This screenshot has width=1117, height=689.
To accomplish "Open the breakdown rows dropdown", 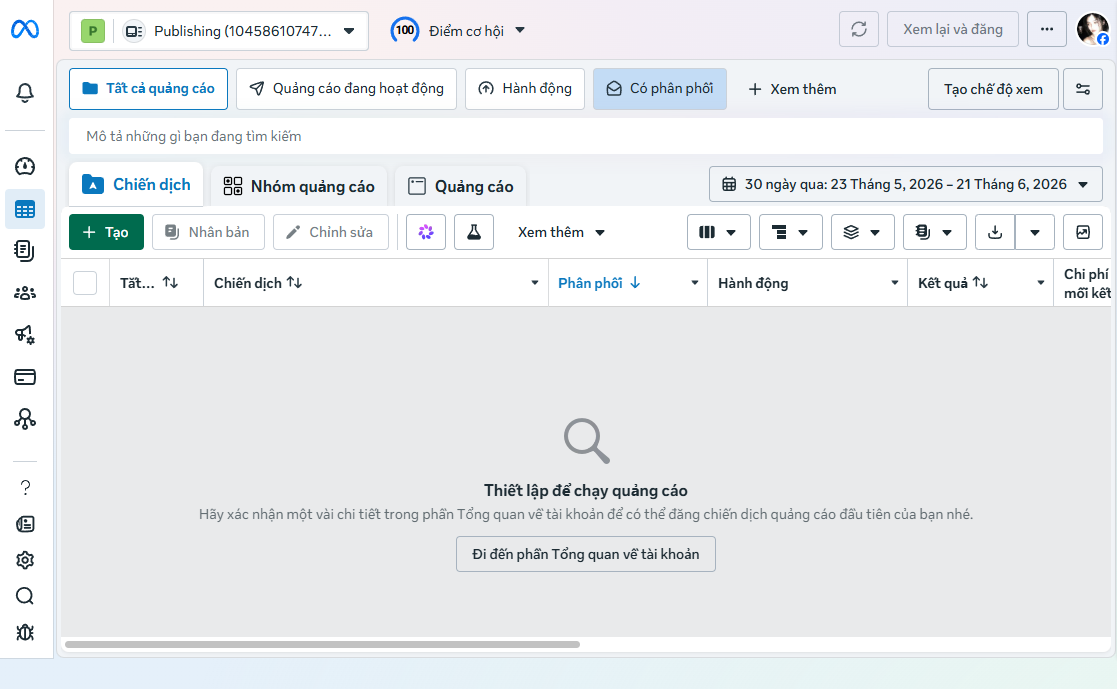I will [x=790, y=232].
